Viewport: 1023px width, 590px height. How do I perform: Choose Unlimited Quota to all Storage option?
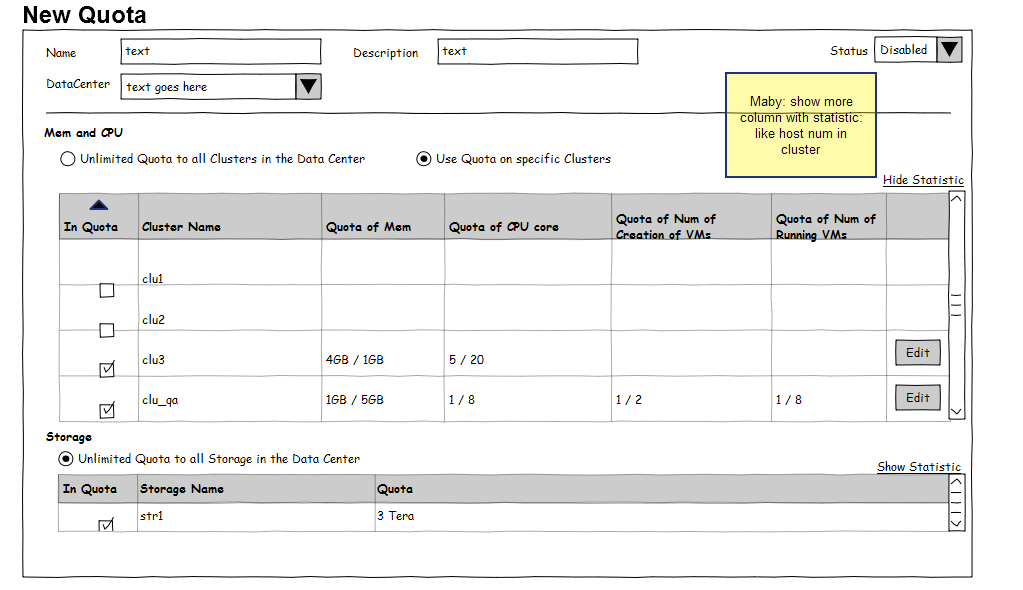(x=66, y=459)
